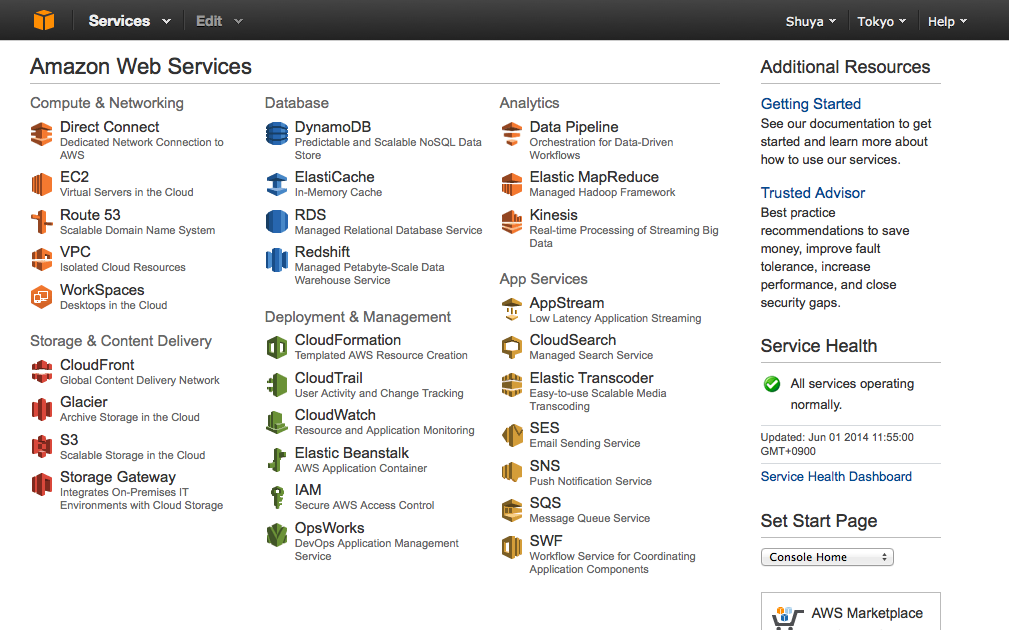Click the CloudWatch service icon
Image resolution: width=1009 pixels, height=630 pixels.
pos(277,422)
